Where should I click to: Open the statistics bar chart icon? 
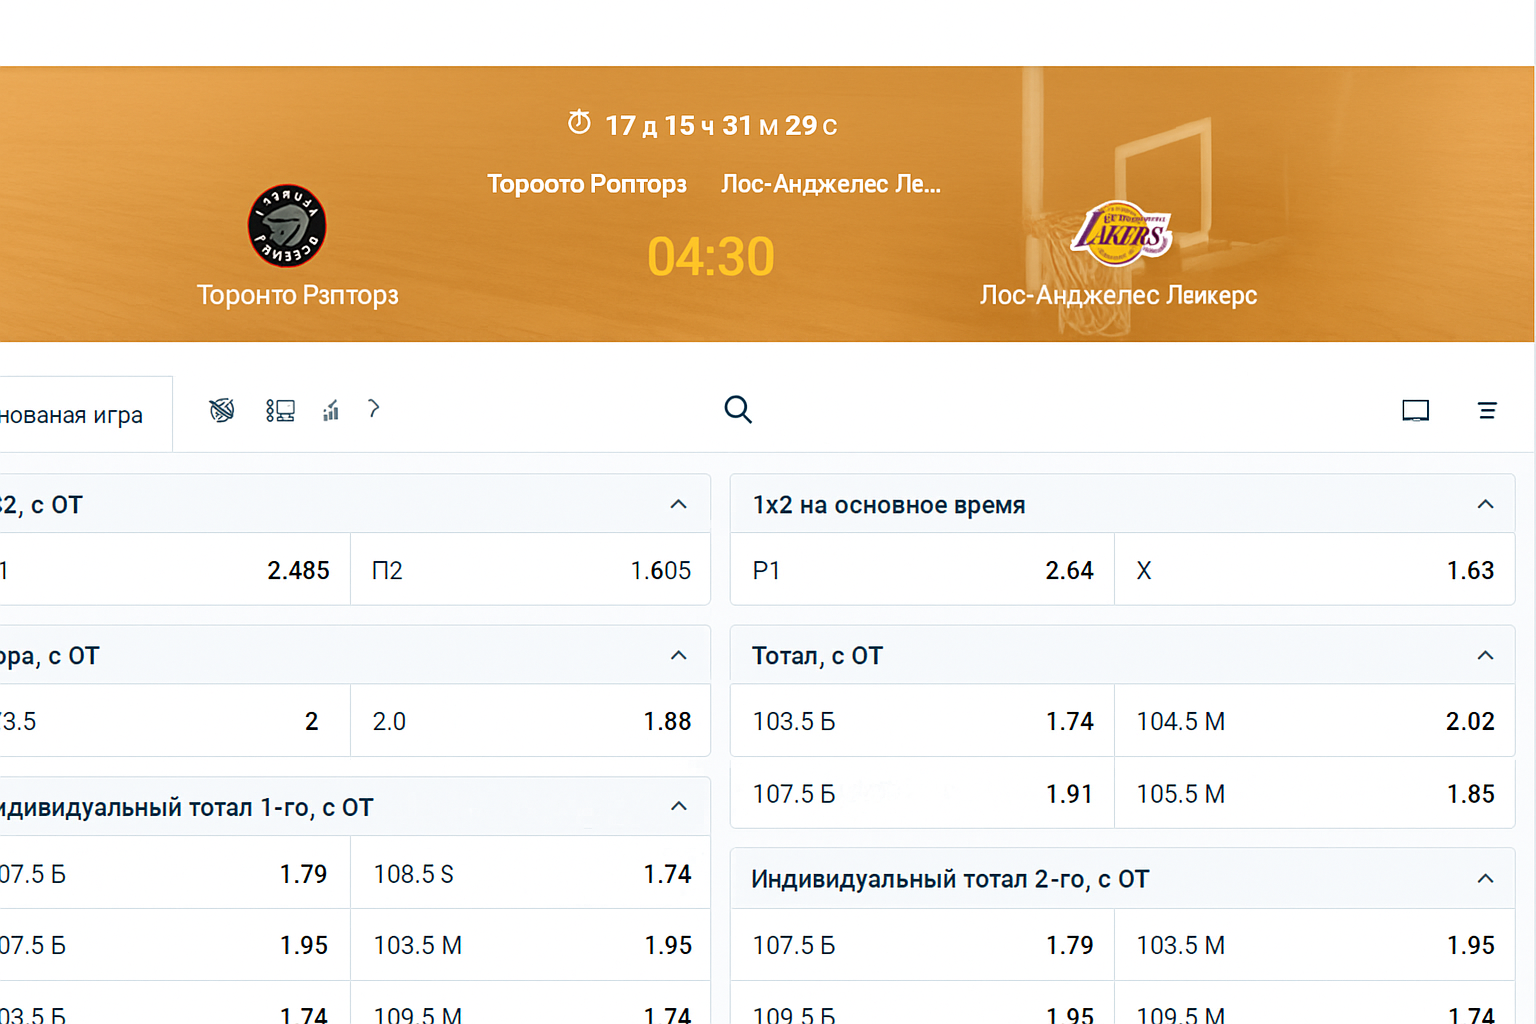pos(331,410)
